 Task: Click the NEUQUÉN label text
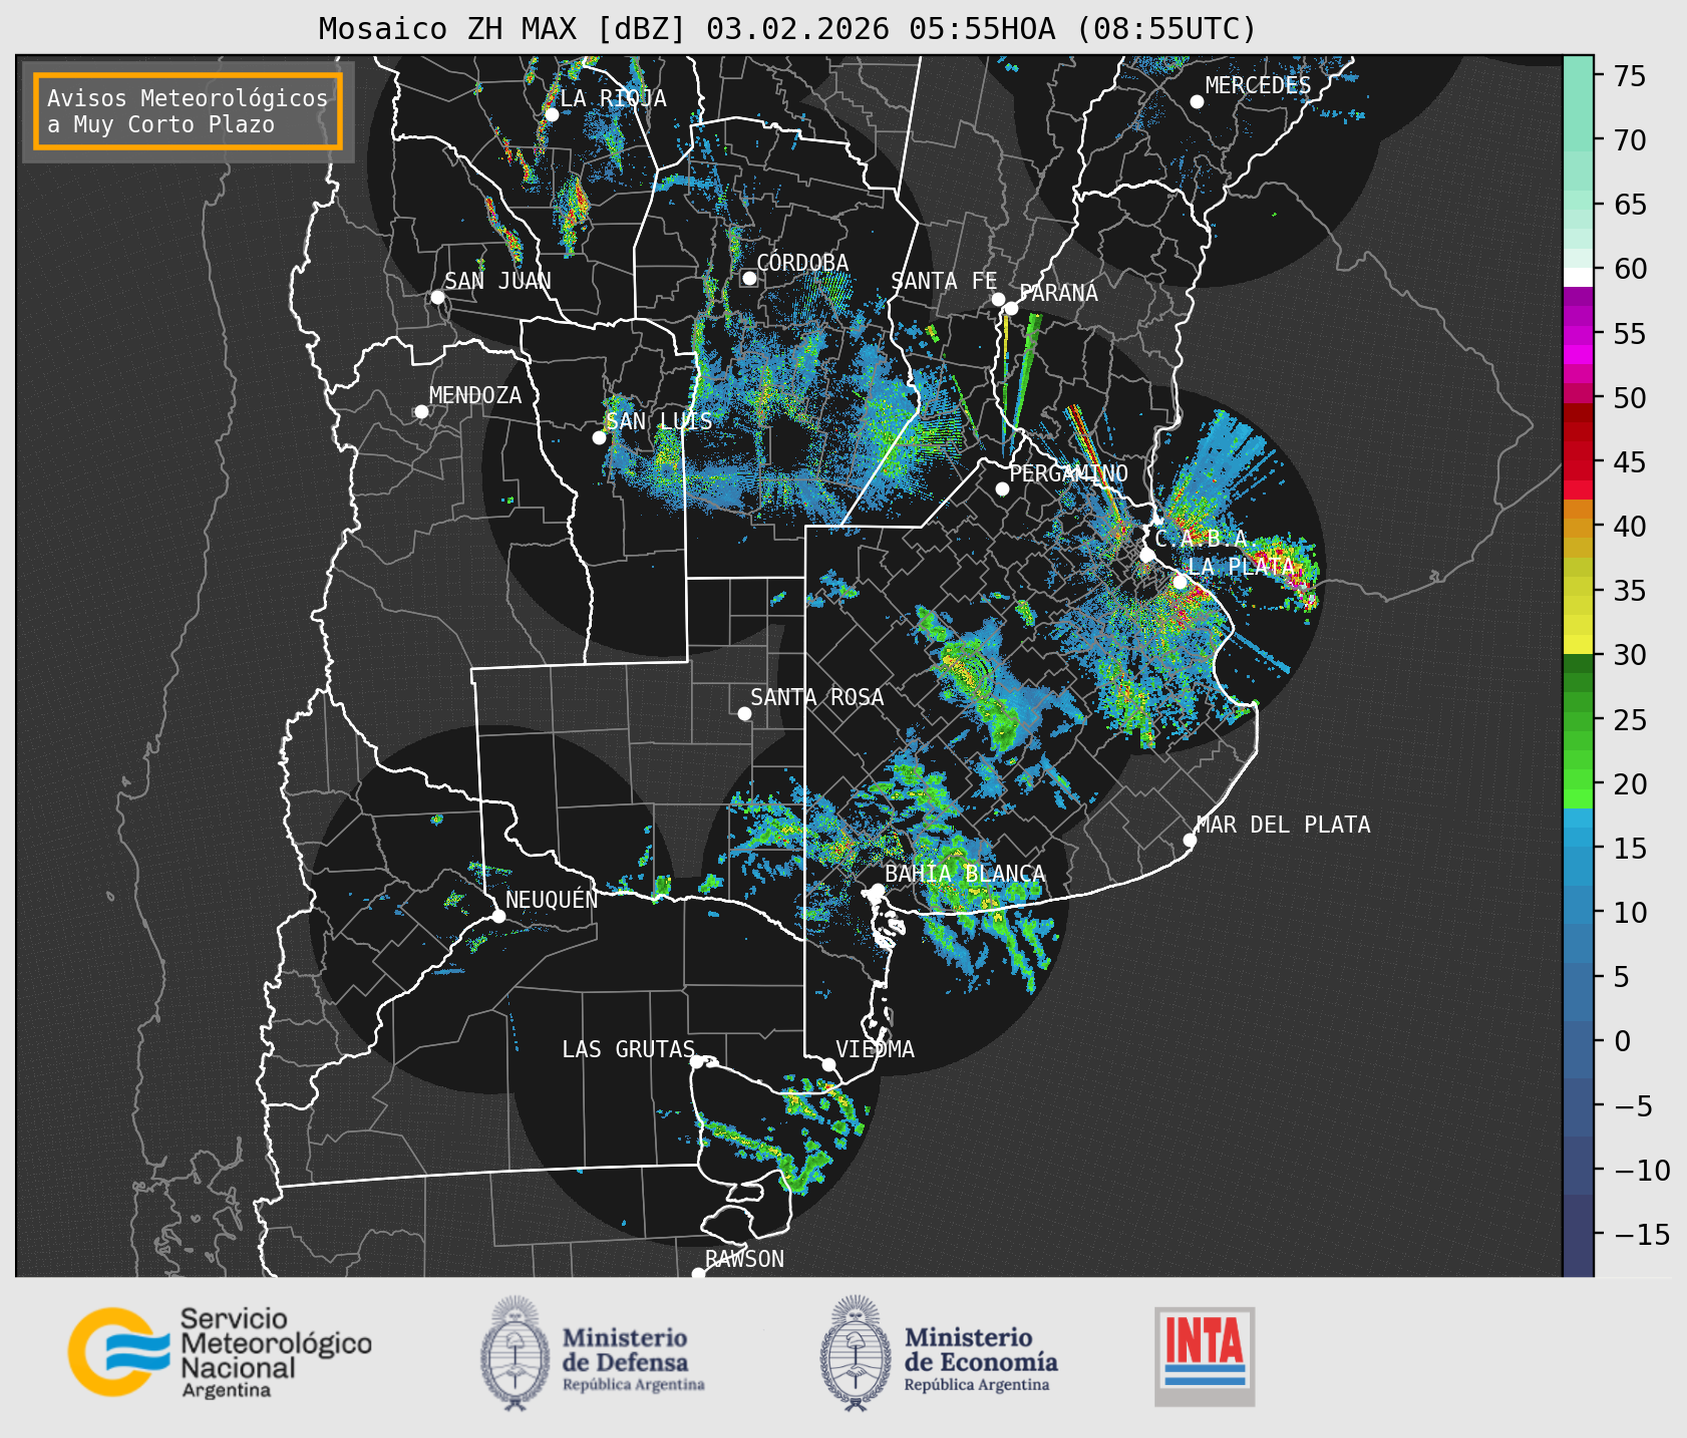pos(552,900)
